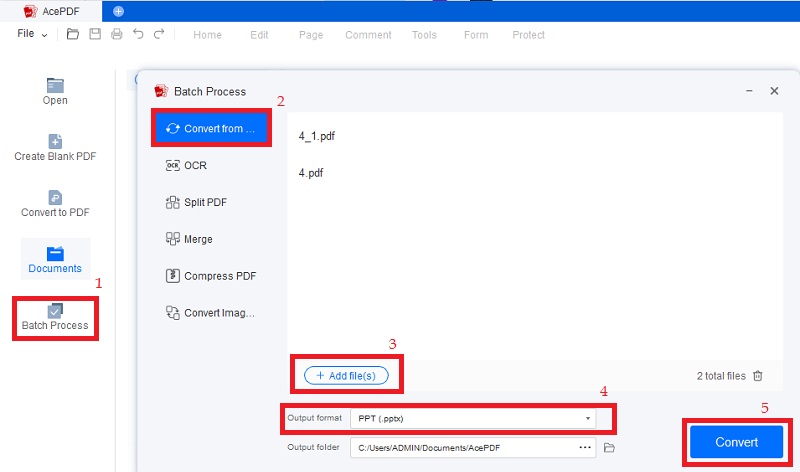This screenshot has width=800, height=472.
Task: Select Compress PDF batch option
Action: (211, 276)
